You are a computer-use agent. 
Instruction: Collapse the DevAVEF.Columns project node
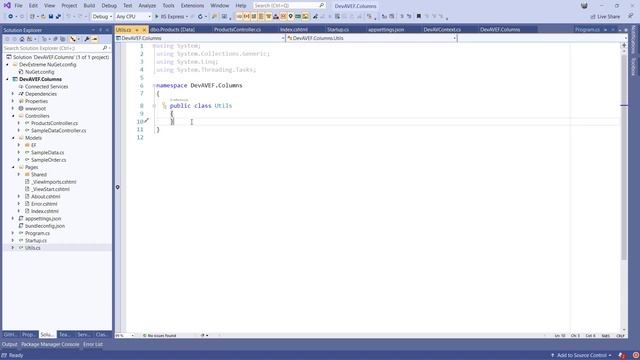(x=7, y=79)
